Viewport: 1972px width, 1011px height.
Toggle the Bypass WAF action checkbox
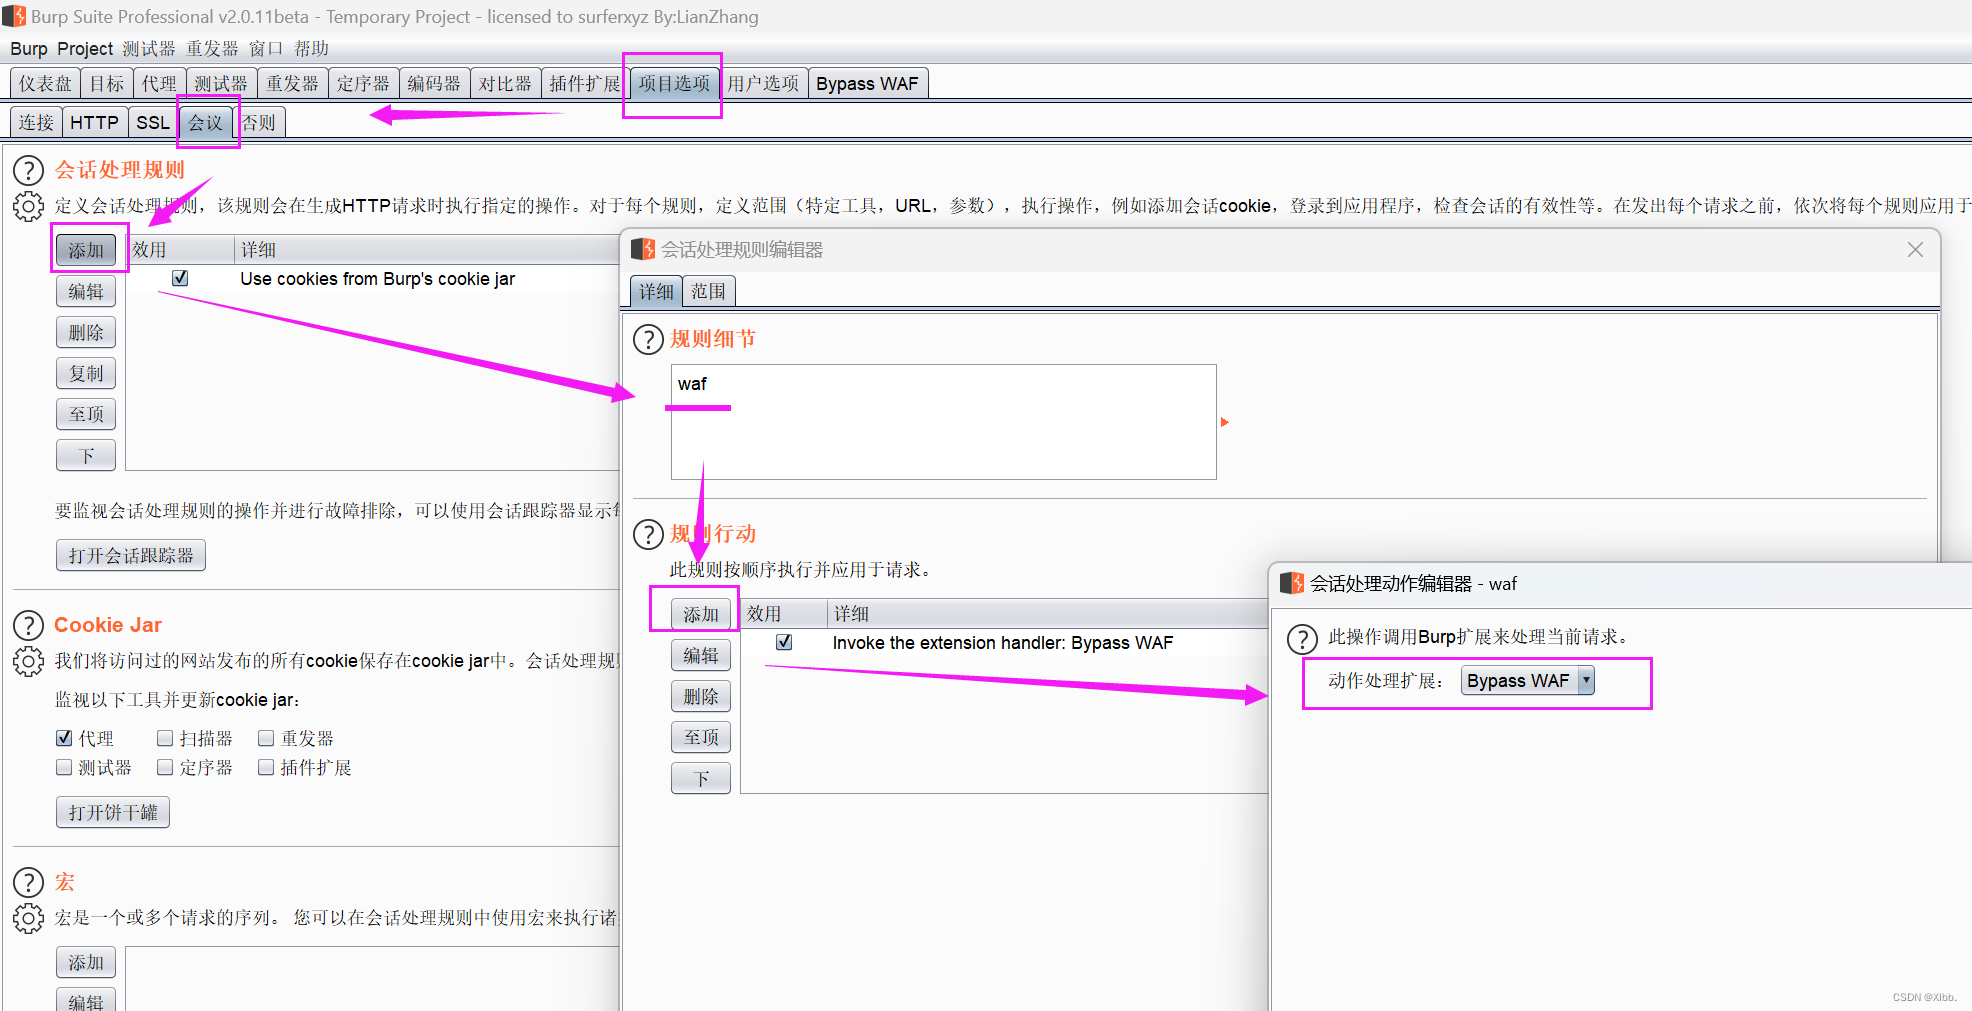click(x=784, y=642)
